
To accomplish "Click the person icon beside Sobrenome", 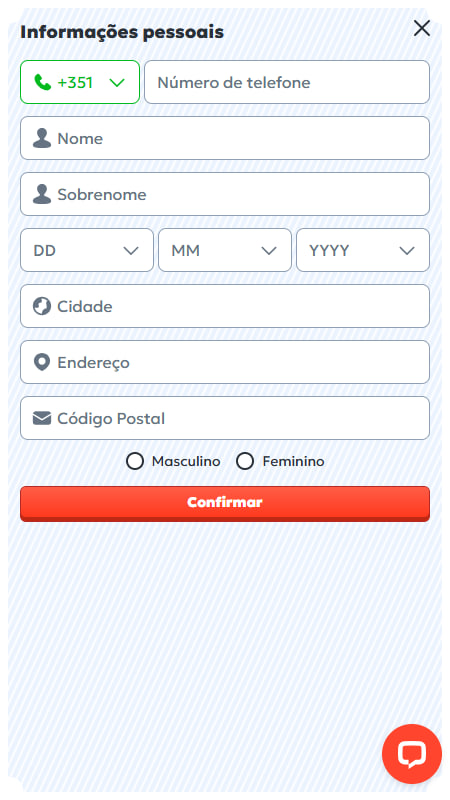I will (42, 194).
